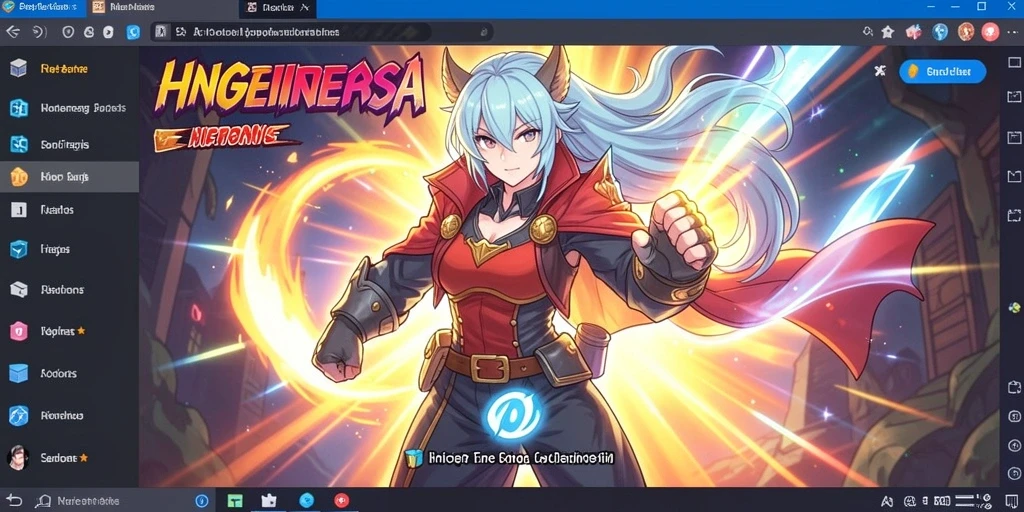Click the blue globe toolbar icon
This screenshot has height=512, width=1024.
coord(940,31)
